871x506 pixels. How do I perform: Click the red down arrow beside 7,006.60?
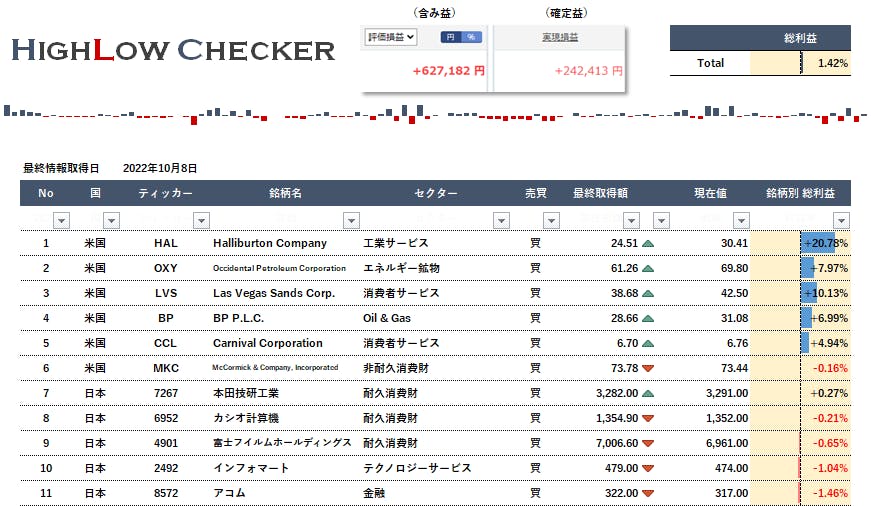(x=648, y=443)
